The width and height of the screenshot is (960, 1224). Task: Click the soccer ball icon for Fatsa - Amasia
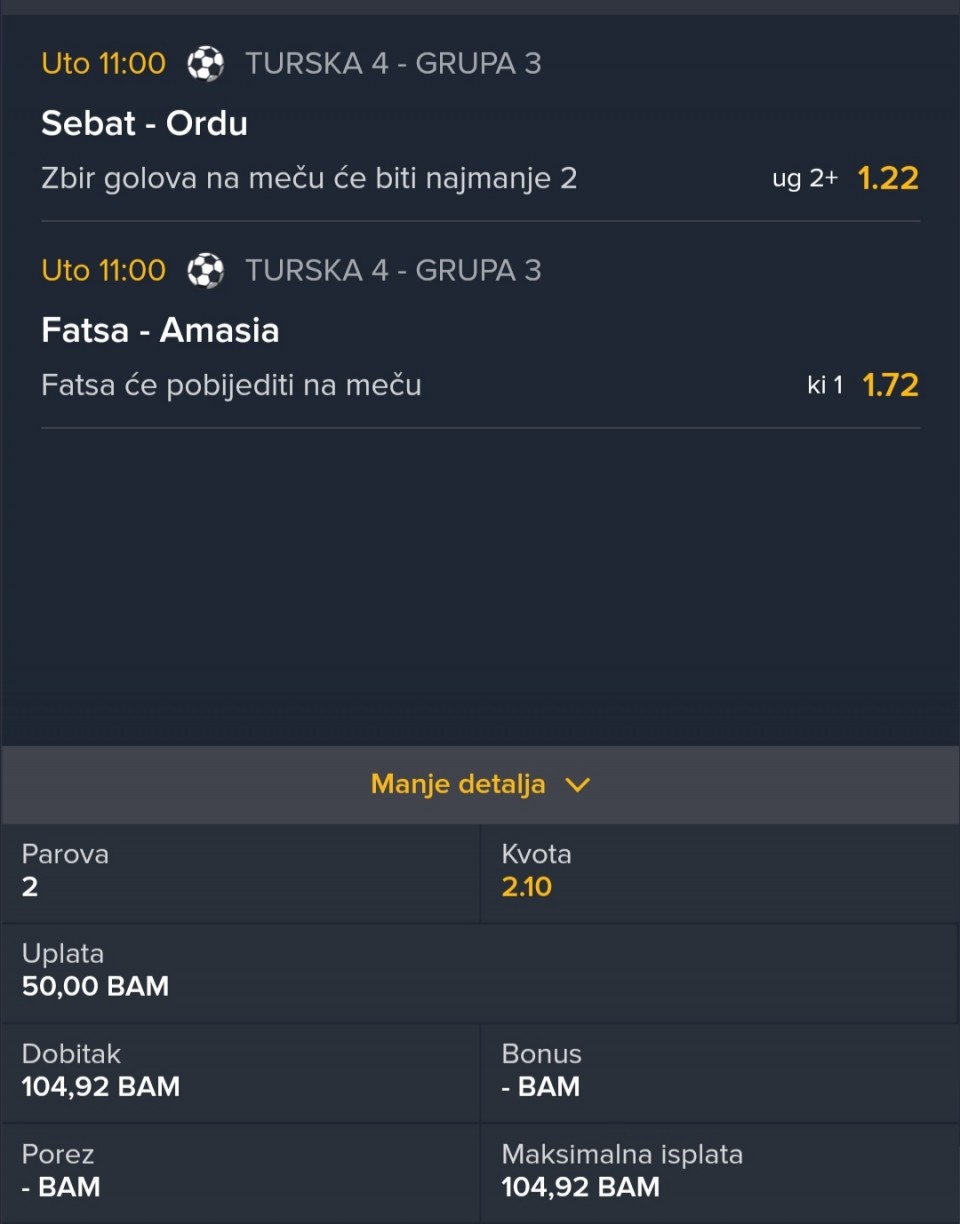(205, 270)
